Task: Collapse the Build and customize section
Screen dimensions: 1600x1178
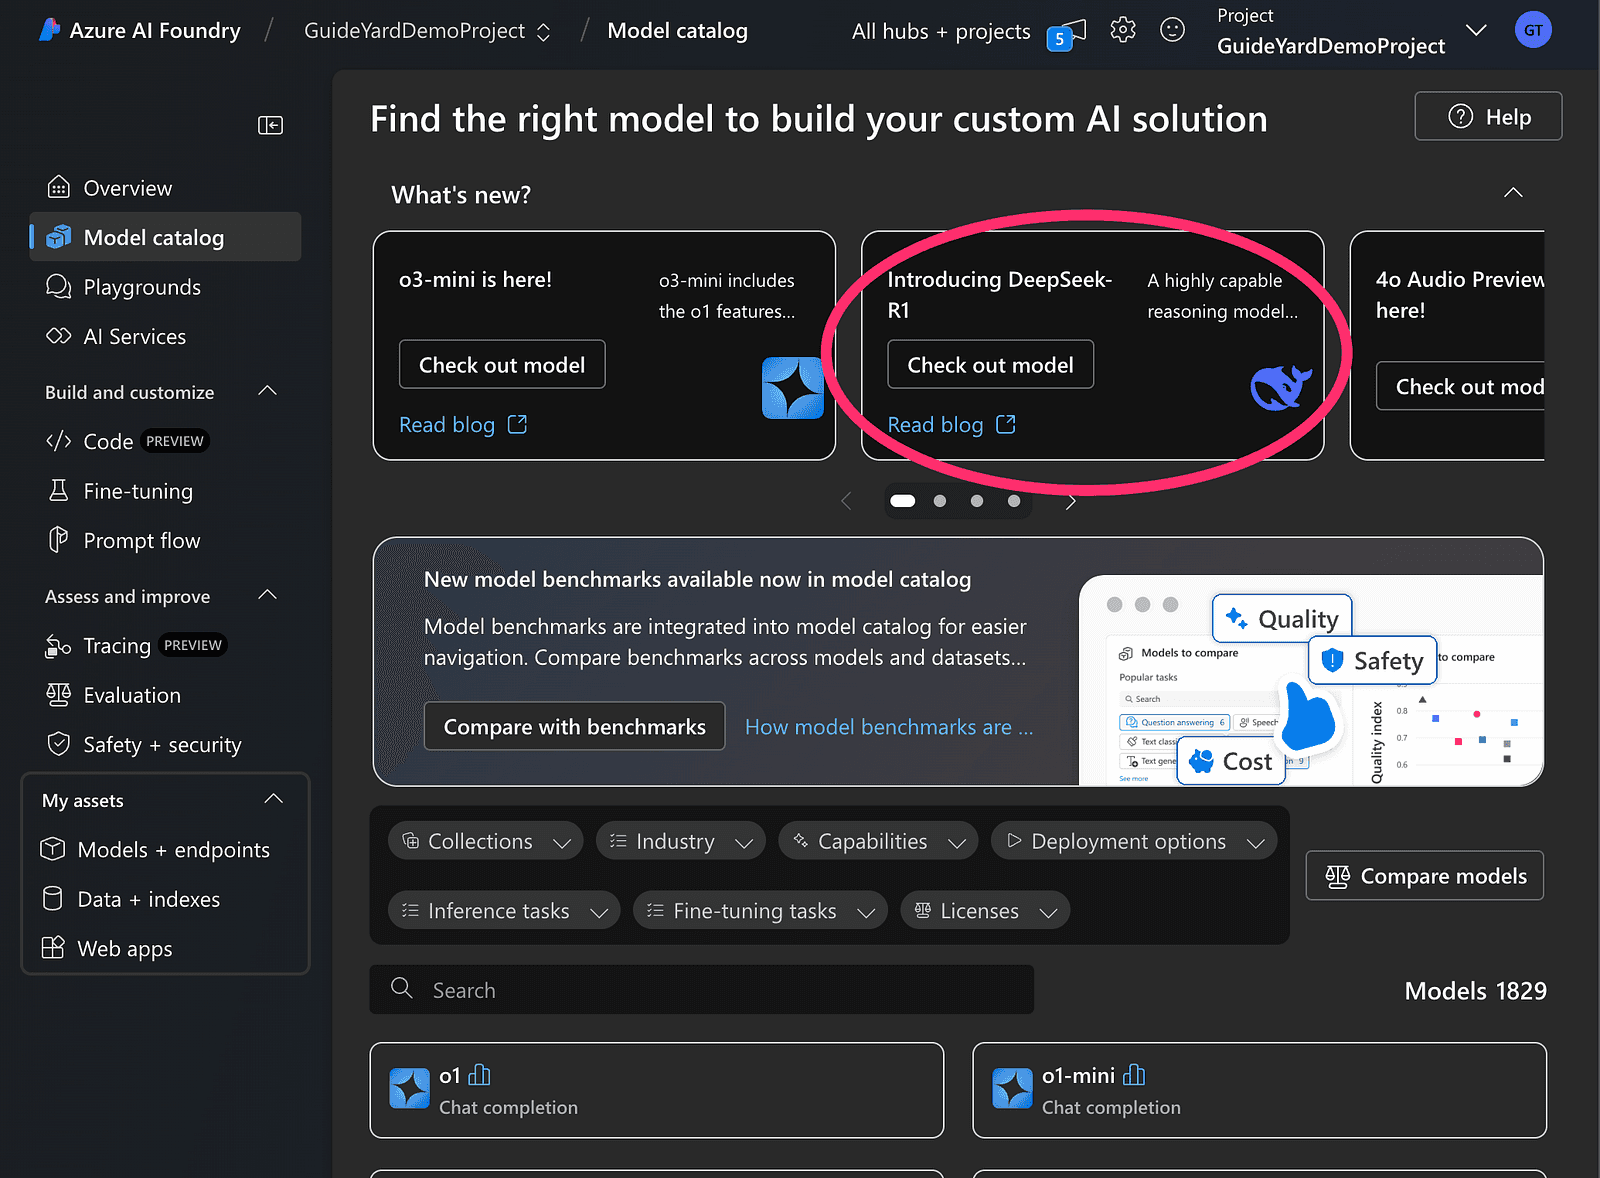Action: coord(267,391)
